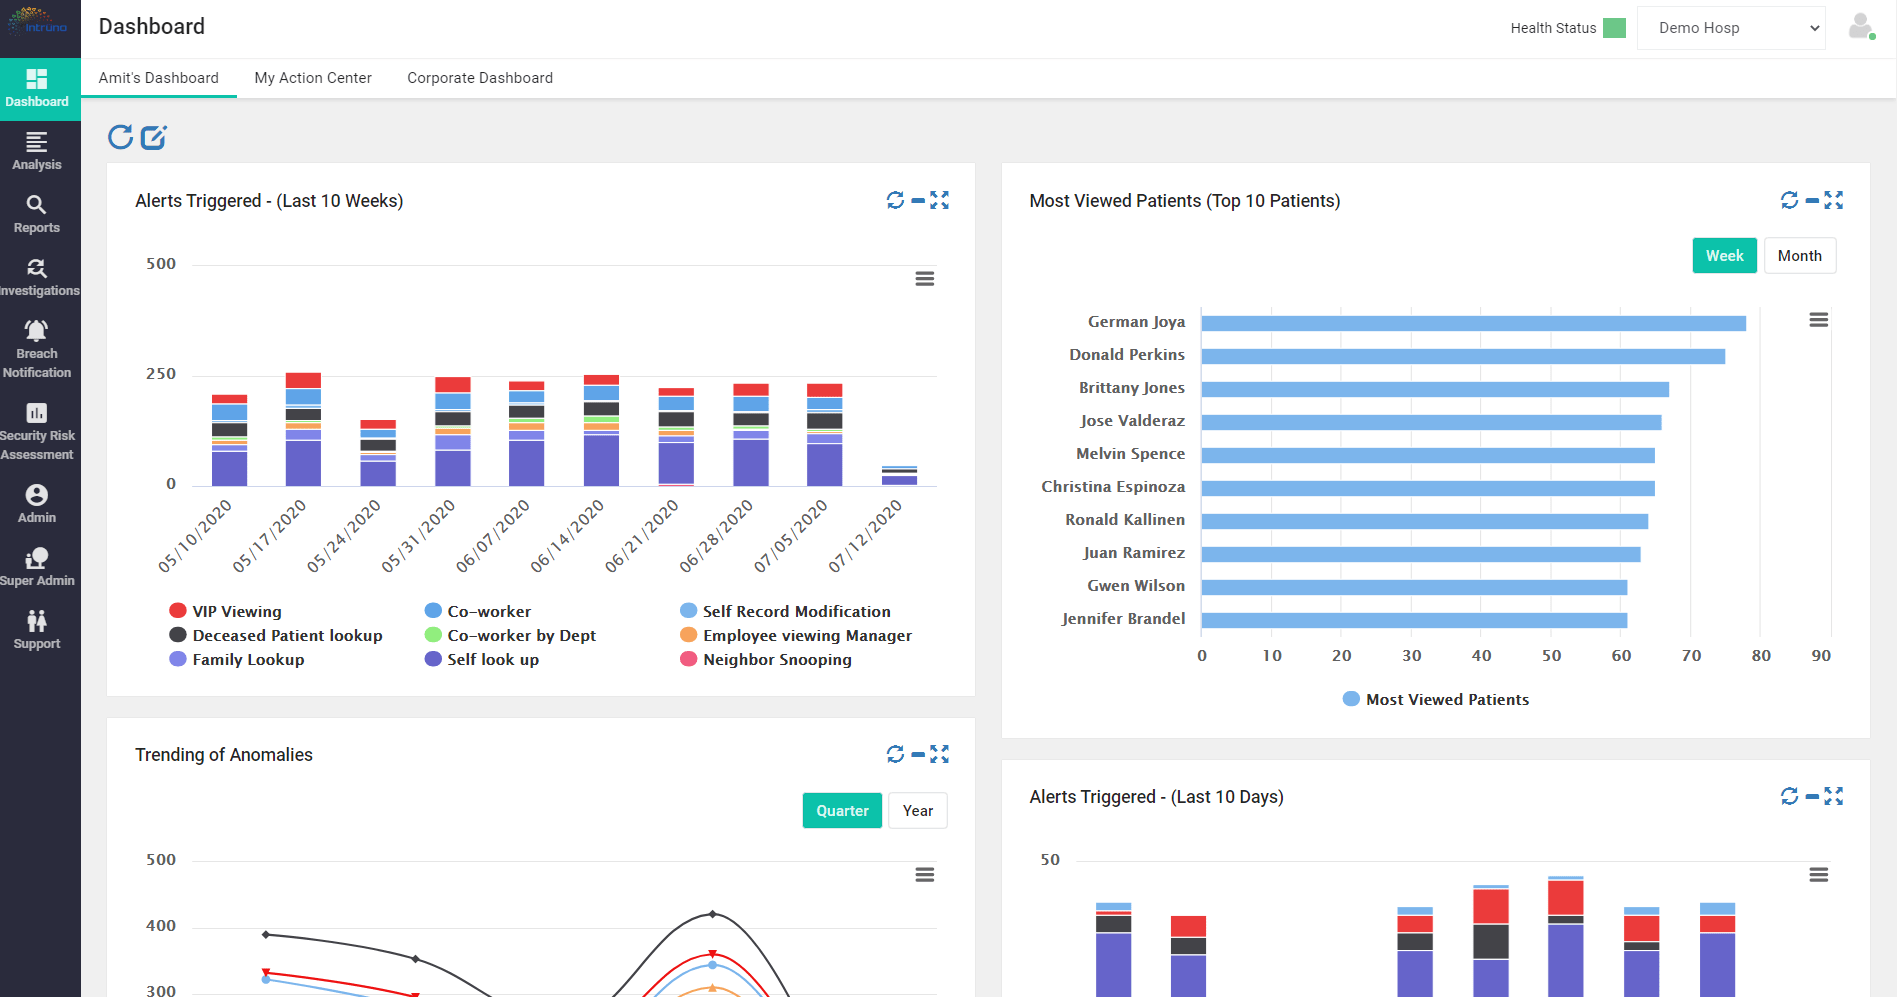Open Breach Notification in the sidebar
Screen dimensions: 1897x997
(37, 350)
